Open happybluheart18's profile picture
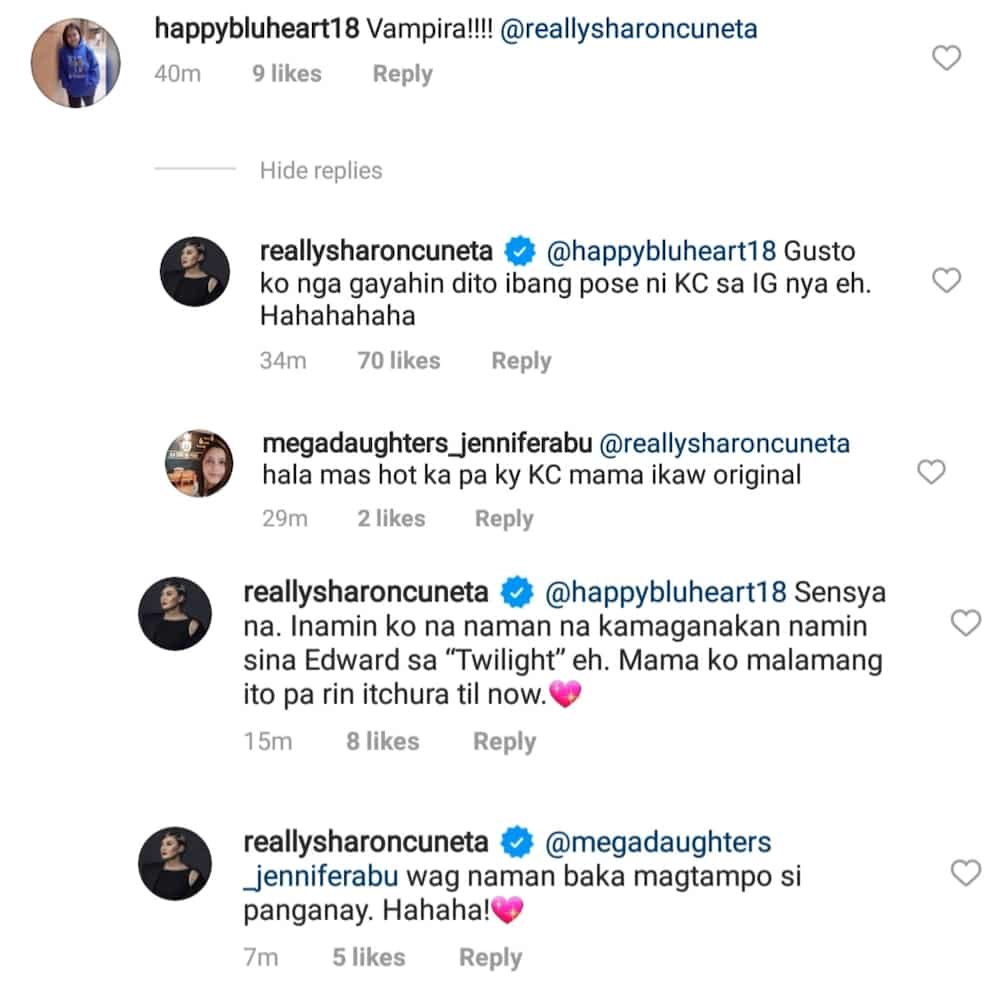Screen dimensions: 1000x1000 tap(76, 62)
